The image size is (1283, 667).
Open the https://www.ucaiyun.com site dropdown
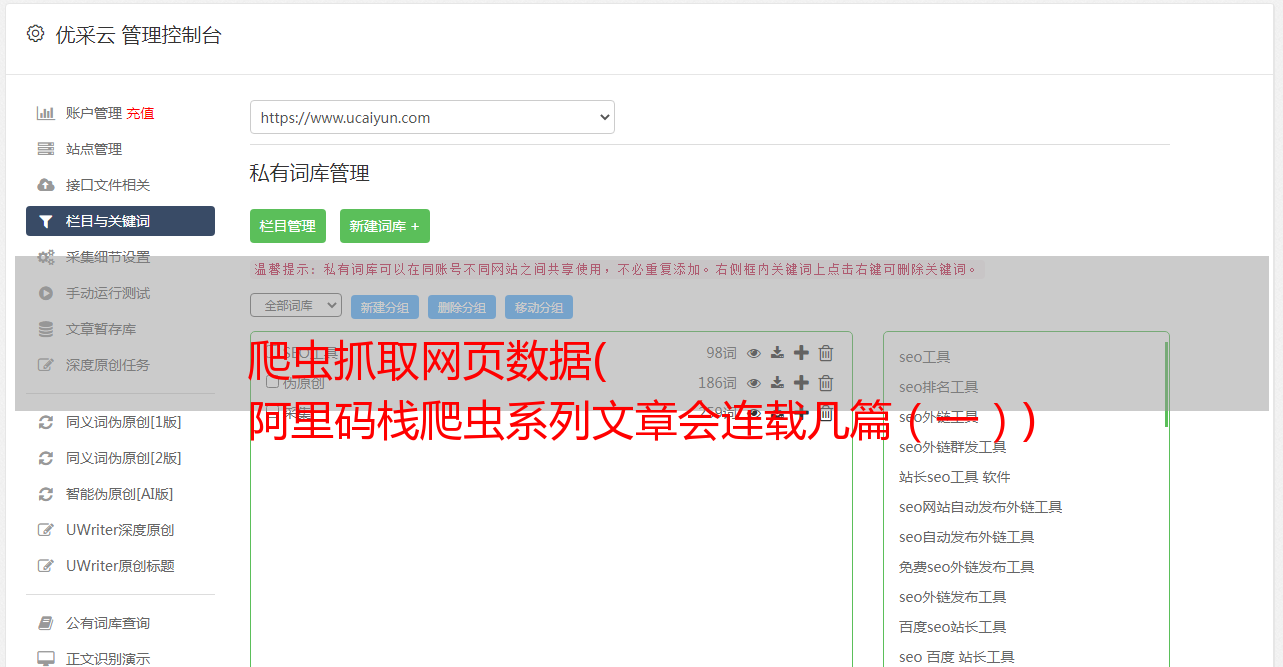point(432,117)
